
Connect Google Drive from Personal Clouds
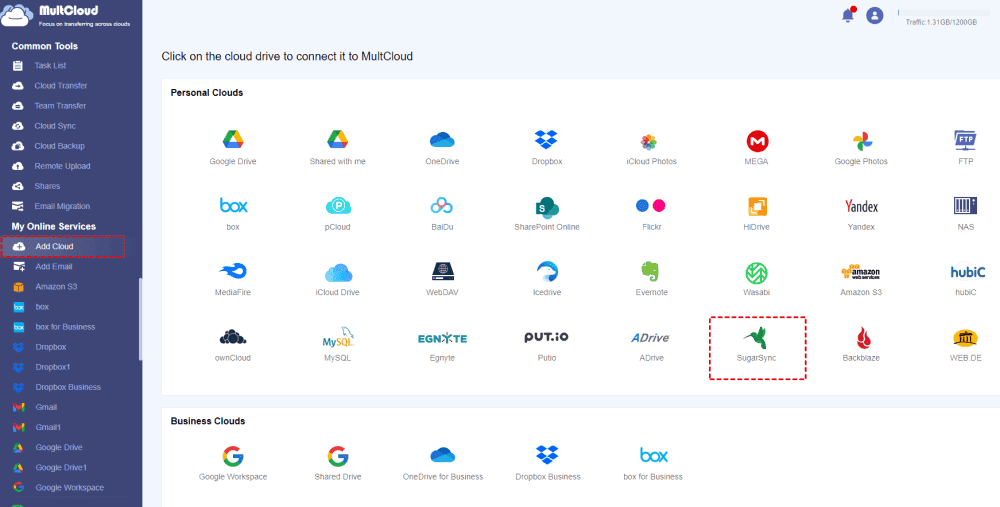pyautogui.click(x=233, y=148)
